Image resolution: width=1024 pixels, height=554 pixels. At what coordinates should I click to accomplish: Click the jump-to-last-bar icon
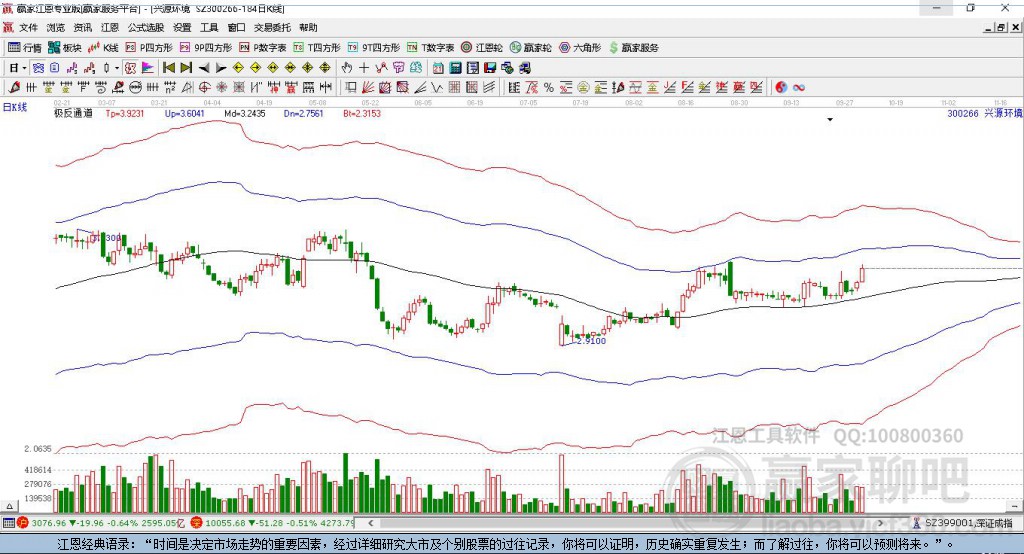186,68
